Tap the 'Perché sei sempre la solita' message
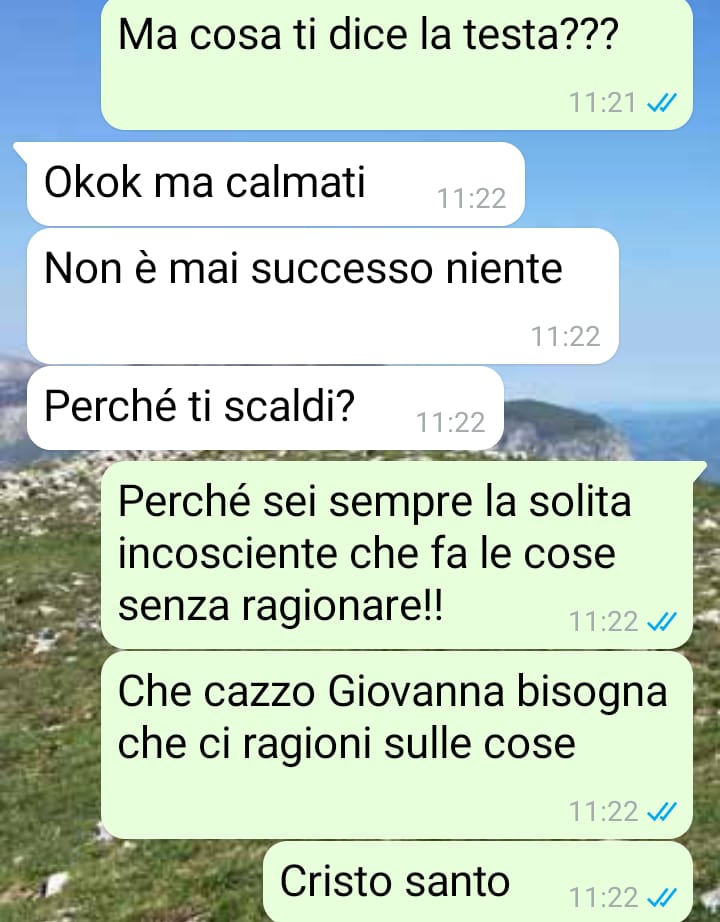The width and height of the screenshot is (720, 922). click(397, 554)
